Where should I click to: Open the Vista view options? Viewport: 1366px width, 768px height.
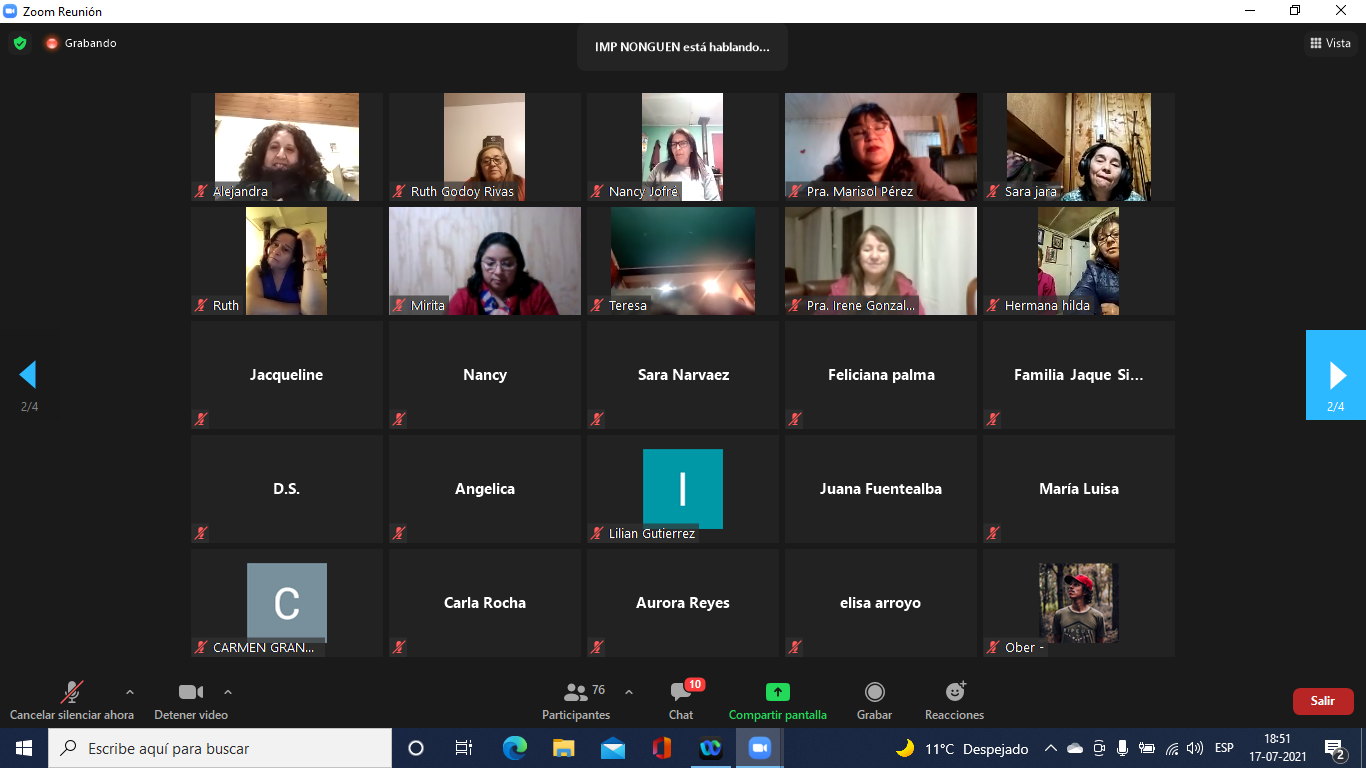[x=1330, y=43]
